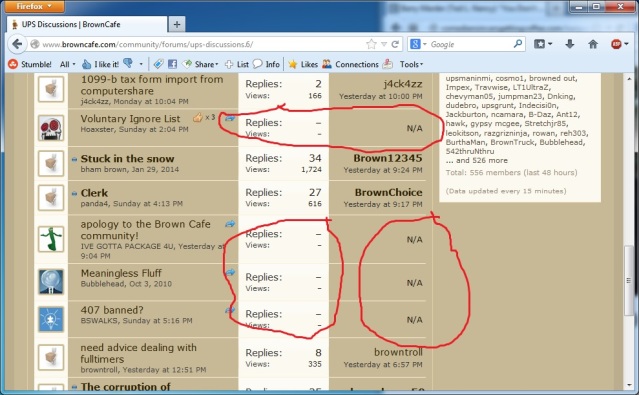Open the Firefox menu dropdown
The width and height of the screenshot is (639, 395).
(34, 6)
